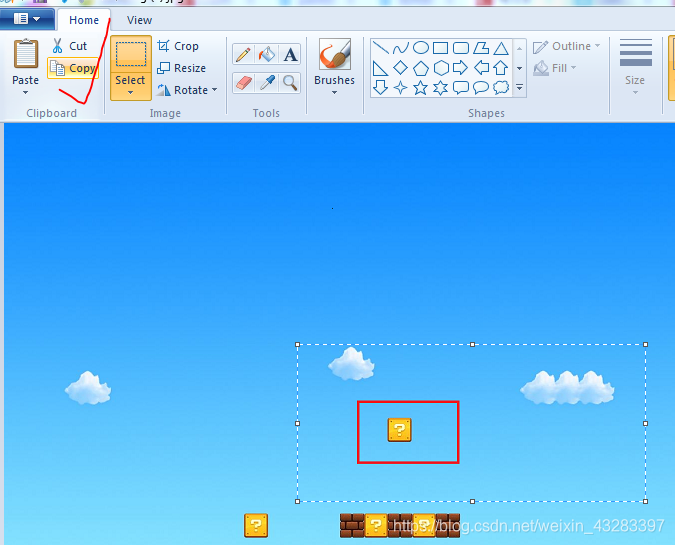The image size is (675, 545).
Task: Click the top-middle selection handle
Action: [x=472, y=344]
